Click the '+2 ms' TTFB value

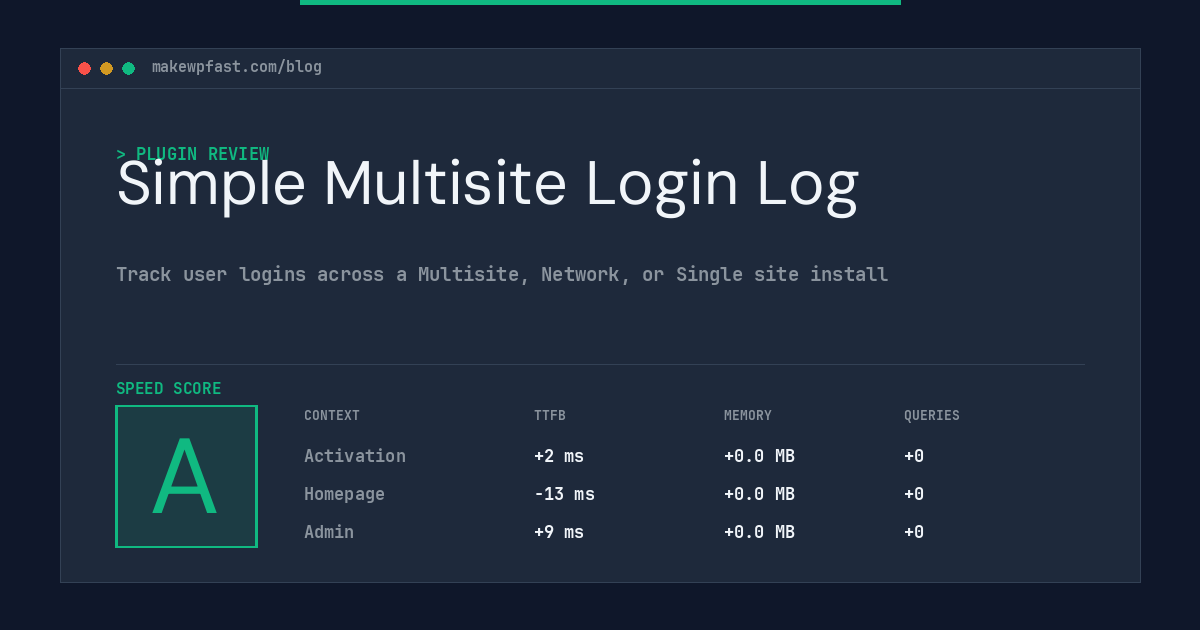559,456
